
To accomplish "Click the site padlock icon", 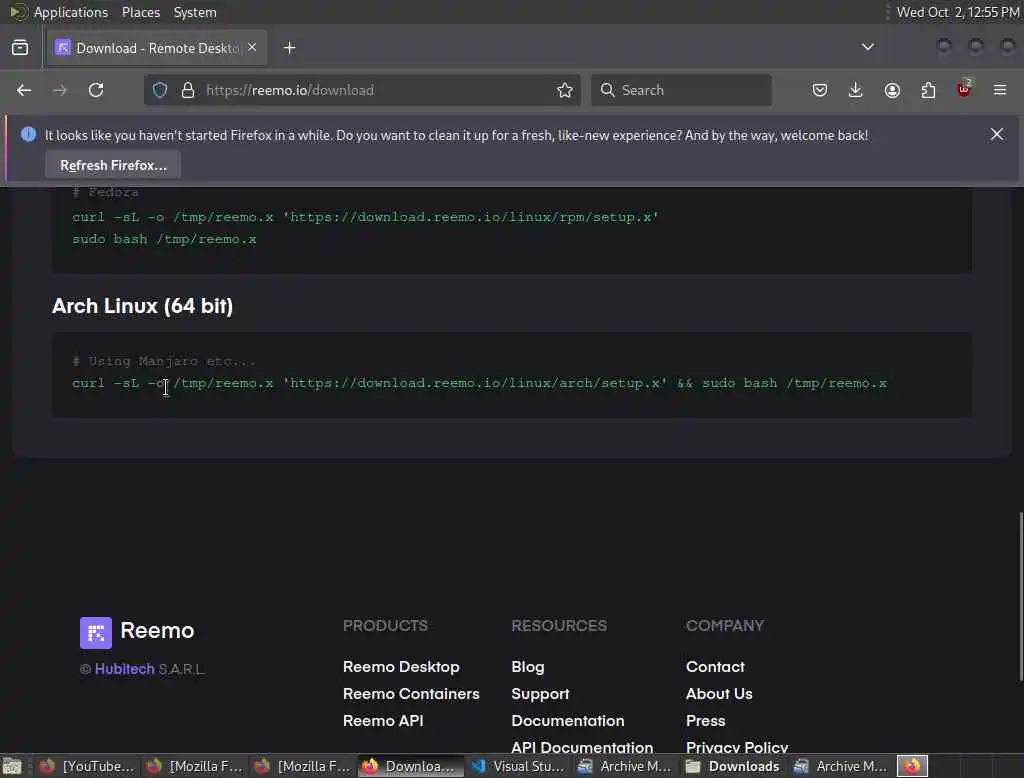I will coord(188,90).
